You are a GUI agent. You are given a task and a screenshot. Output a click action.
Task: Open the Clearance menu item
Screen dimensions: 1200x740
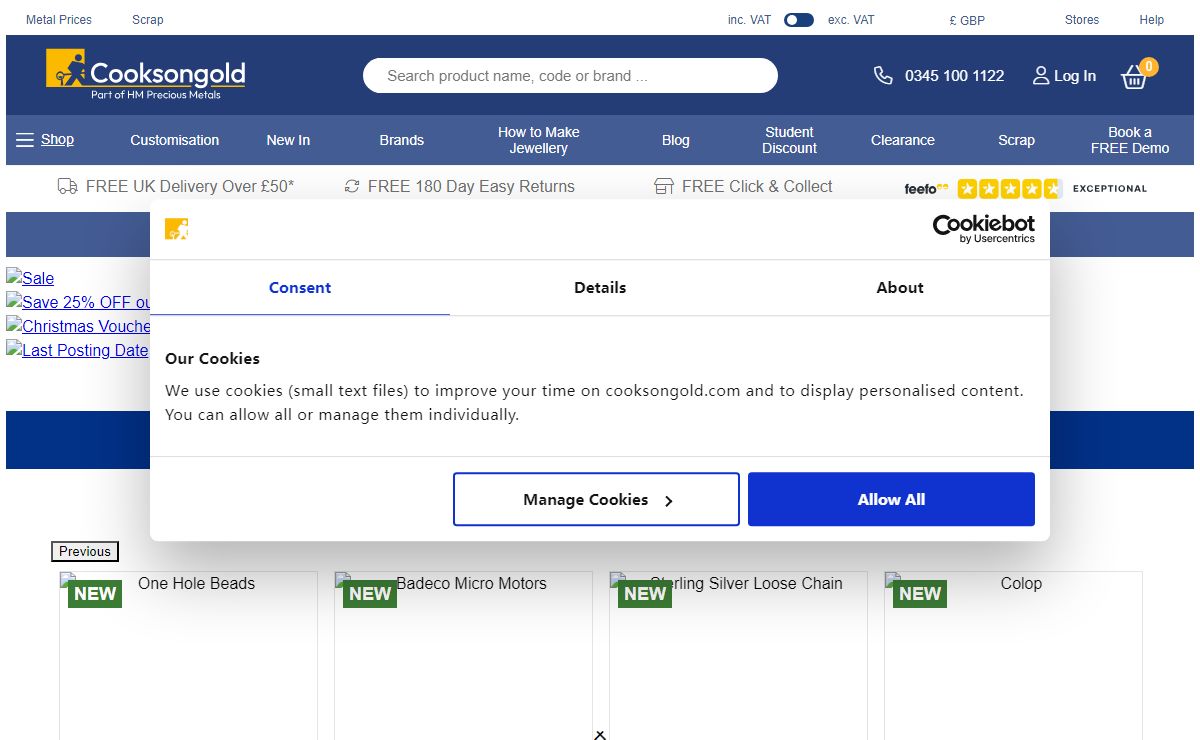[x=903, y=140]
